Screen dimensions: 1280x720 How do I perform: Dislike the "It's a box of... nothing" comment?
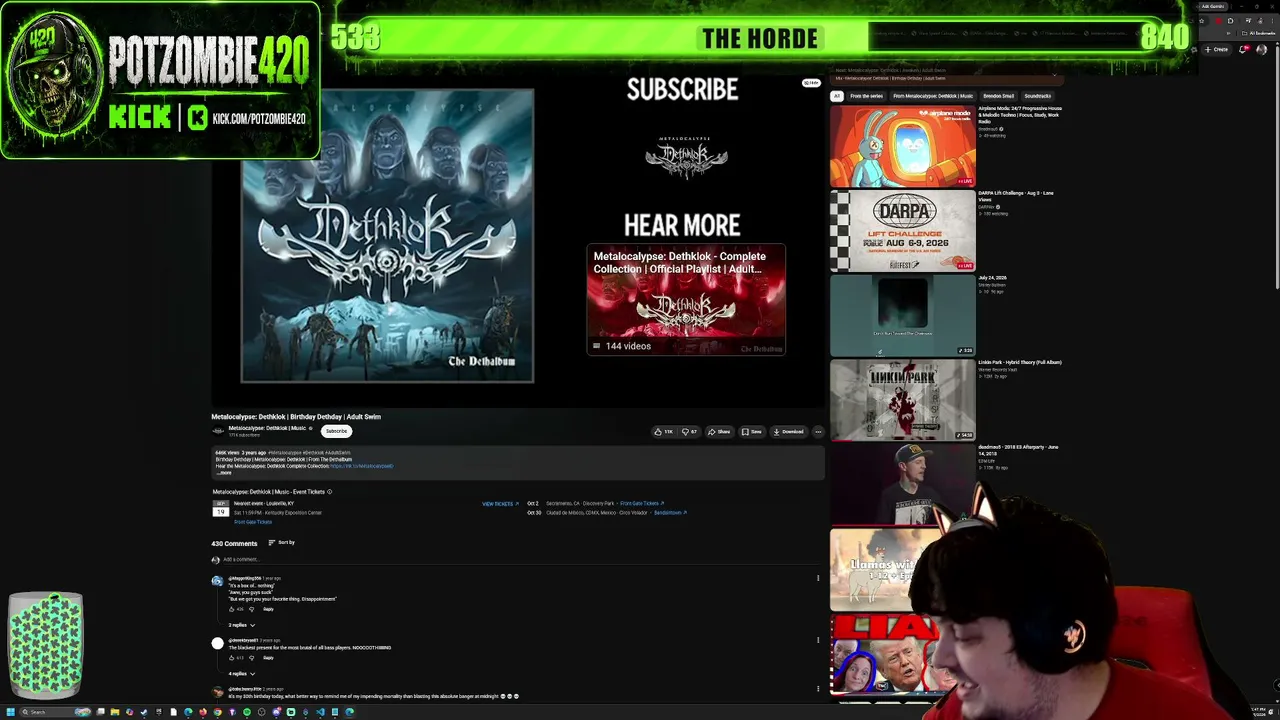click(251, 609)
